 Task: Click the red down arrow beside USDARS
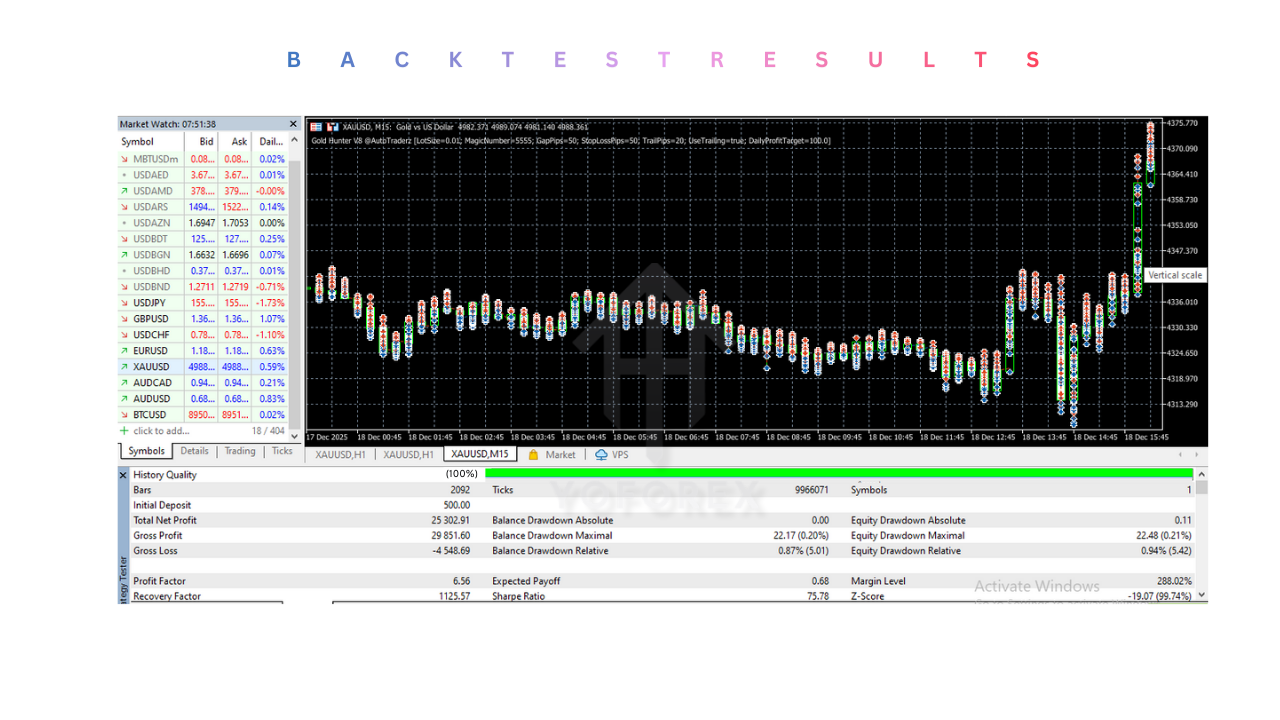(x=124, y=207)
